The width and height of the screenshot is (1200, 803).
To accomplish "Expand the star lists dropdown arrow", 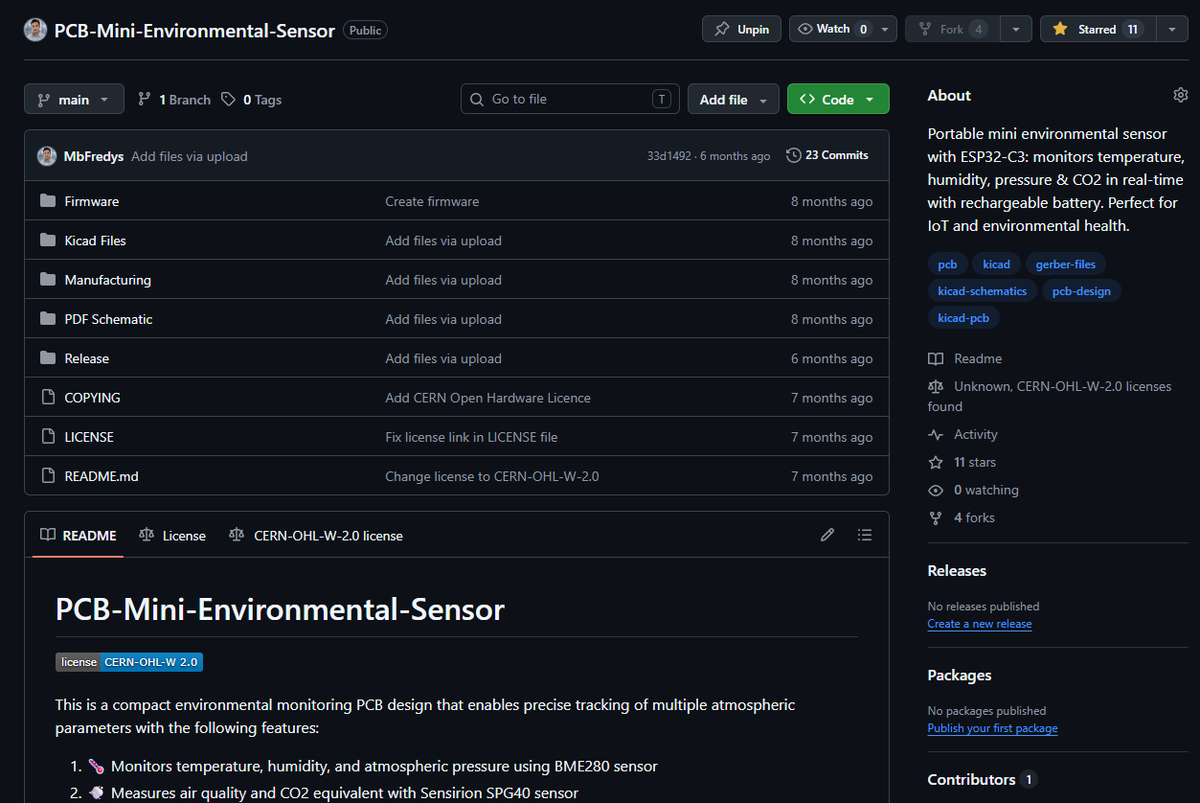I will coord(1172,29).
